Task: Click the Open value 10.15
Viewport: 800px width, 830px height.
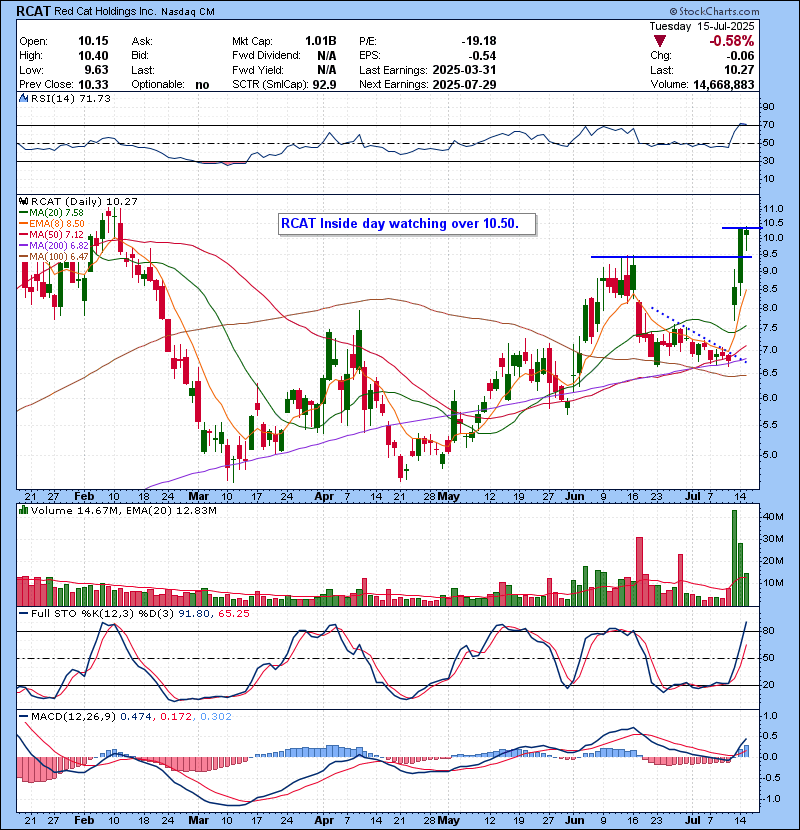Action: point(93,41)
